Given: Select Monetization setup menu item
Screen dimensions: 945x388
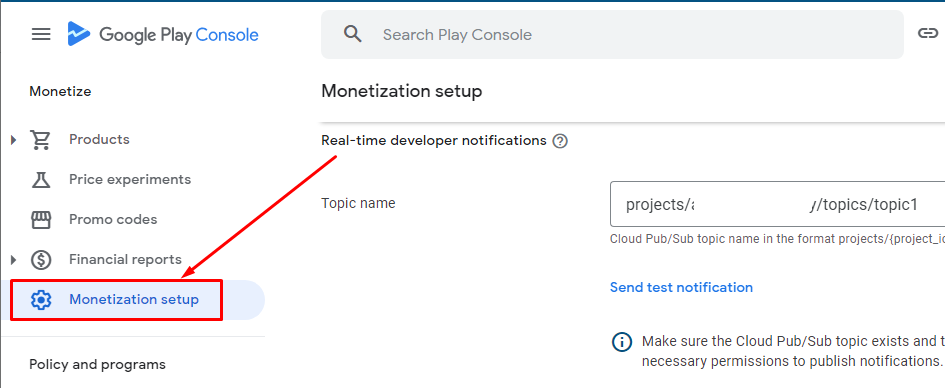Looking at the screenshot, I should pos(133,299).
